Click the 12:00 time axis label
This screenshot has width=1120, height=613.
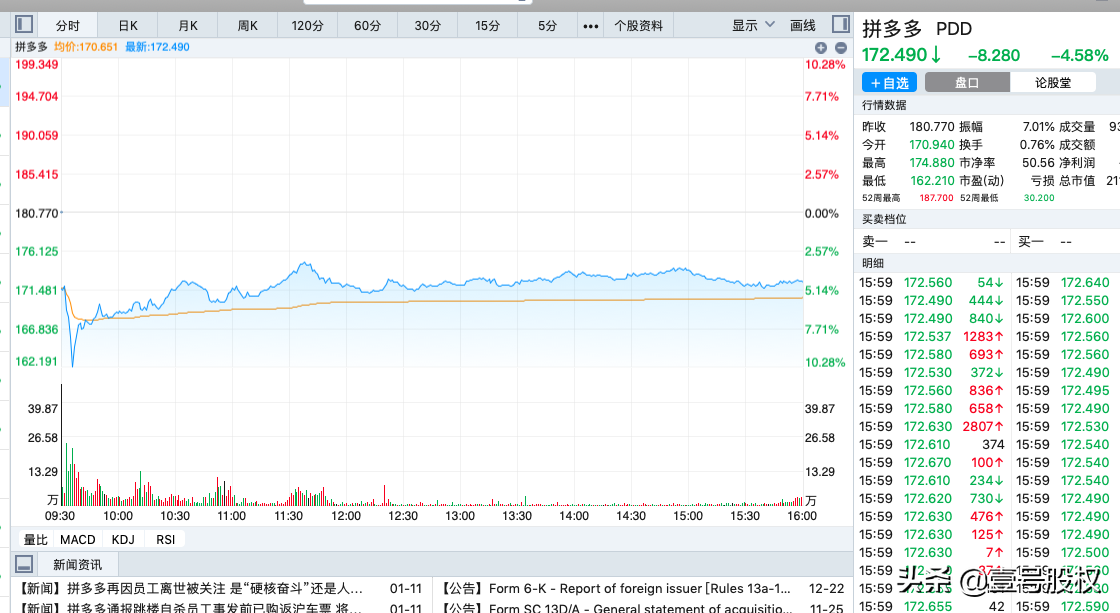[x=346, y=516]
